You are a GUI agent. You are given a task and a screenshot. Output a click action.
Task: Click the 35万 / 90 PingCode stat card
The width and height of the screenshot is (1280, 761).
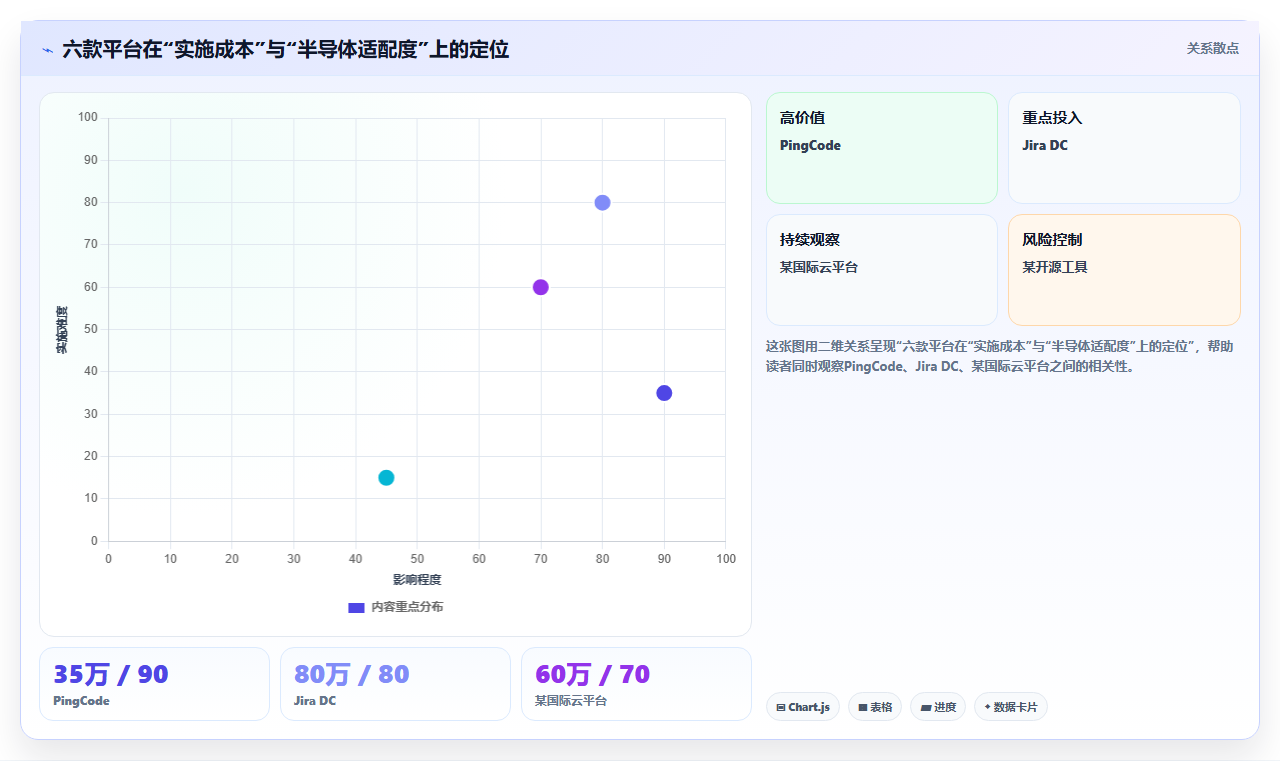[x=154, y=684]
